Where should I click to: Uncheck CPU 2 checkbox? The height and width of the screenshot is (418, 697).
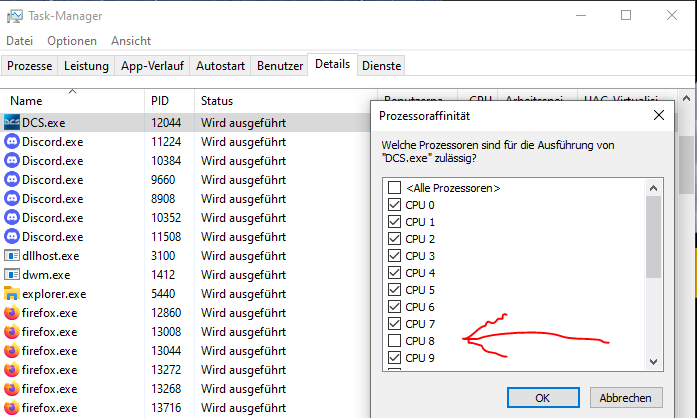tap(394, 239)
